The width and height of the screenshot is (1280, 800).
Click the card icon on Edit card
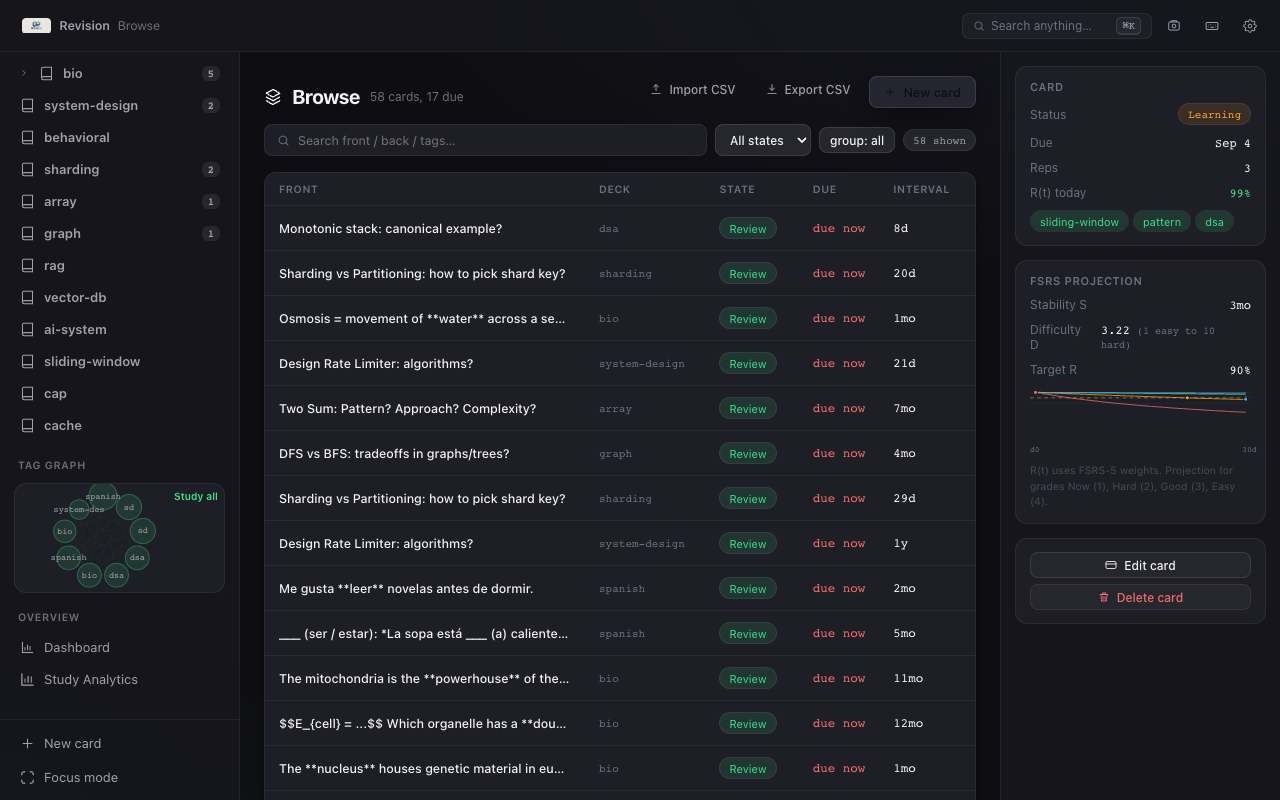coord(1110,565)
